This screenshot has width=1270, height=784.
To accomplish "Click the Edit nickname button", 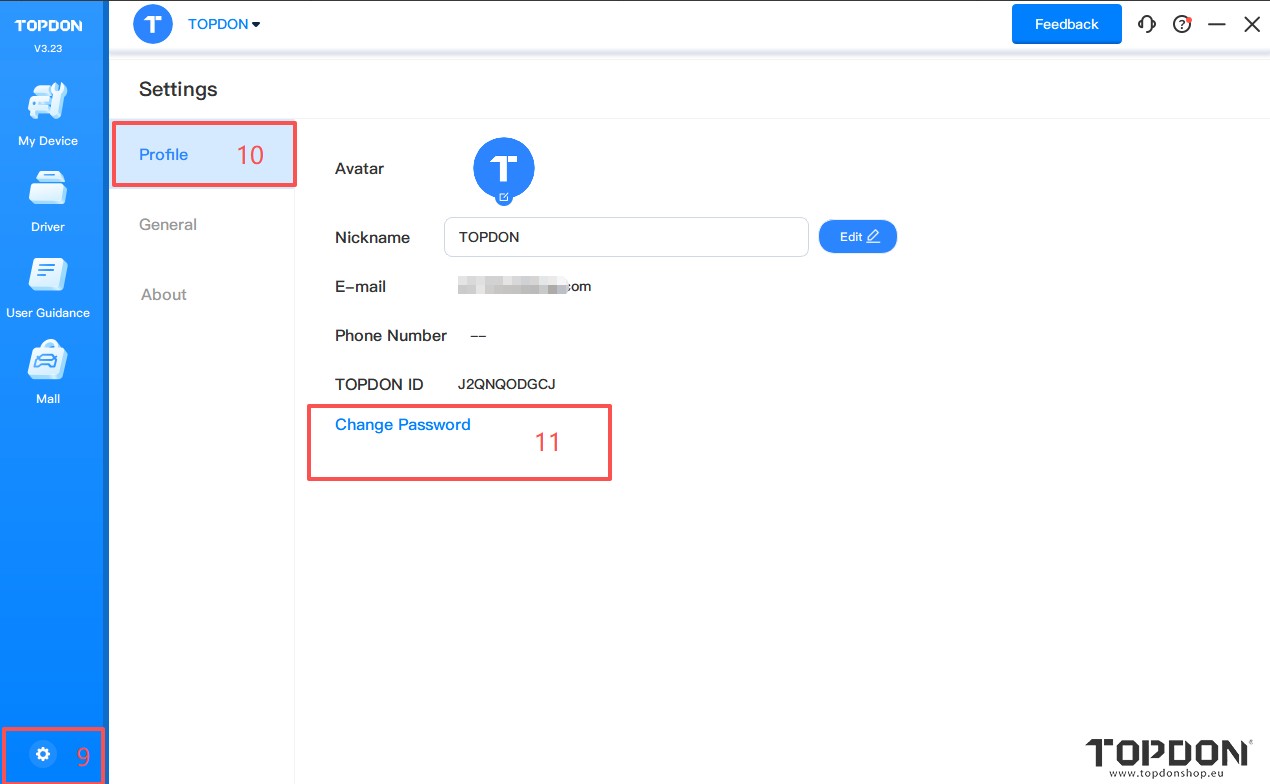I will click(858, 237).
